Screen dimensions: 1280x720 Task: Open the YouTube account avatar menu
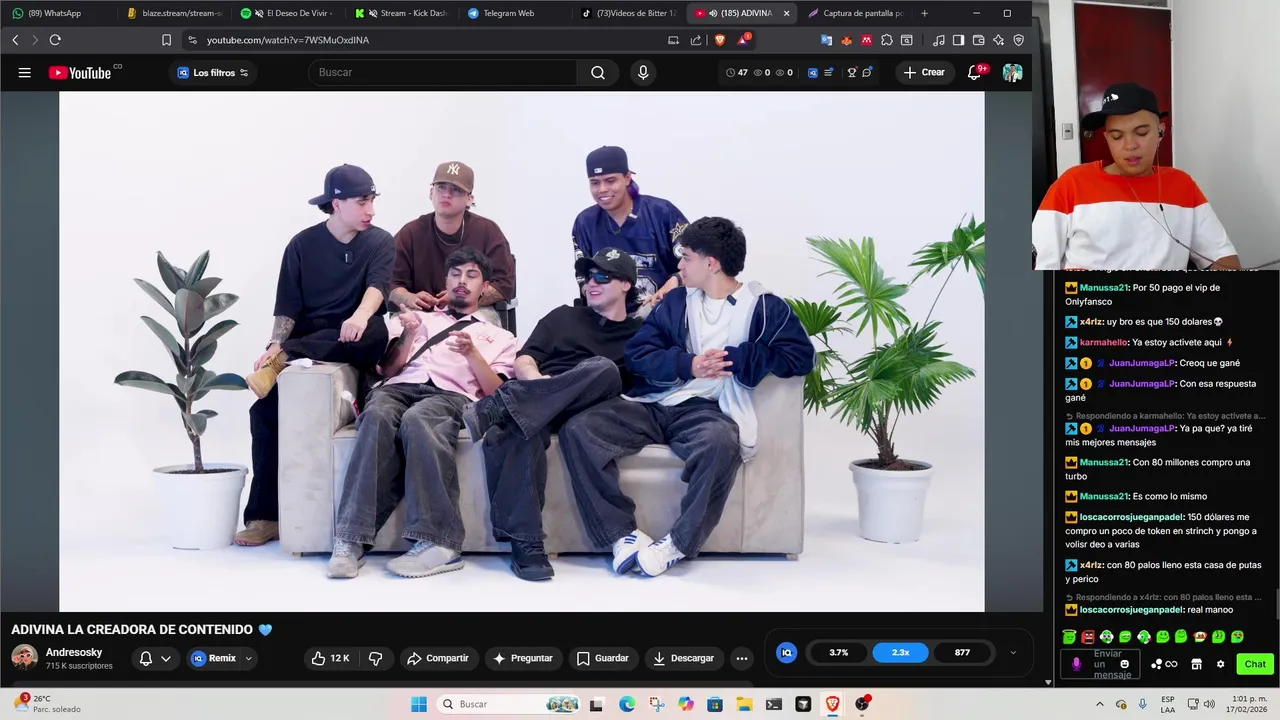1013,72
